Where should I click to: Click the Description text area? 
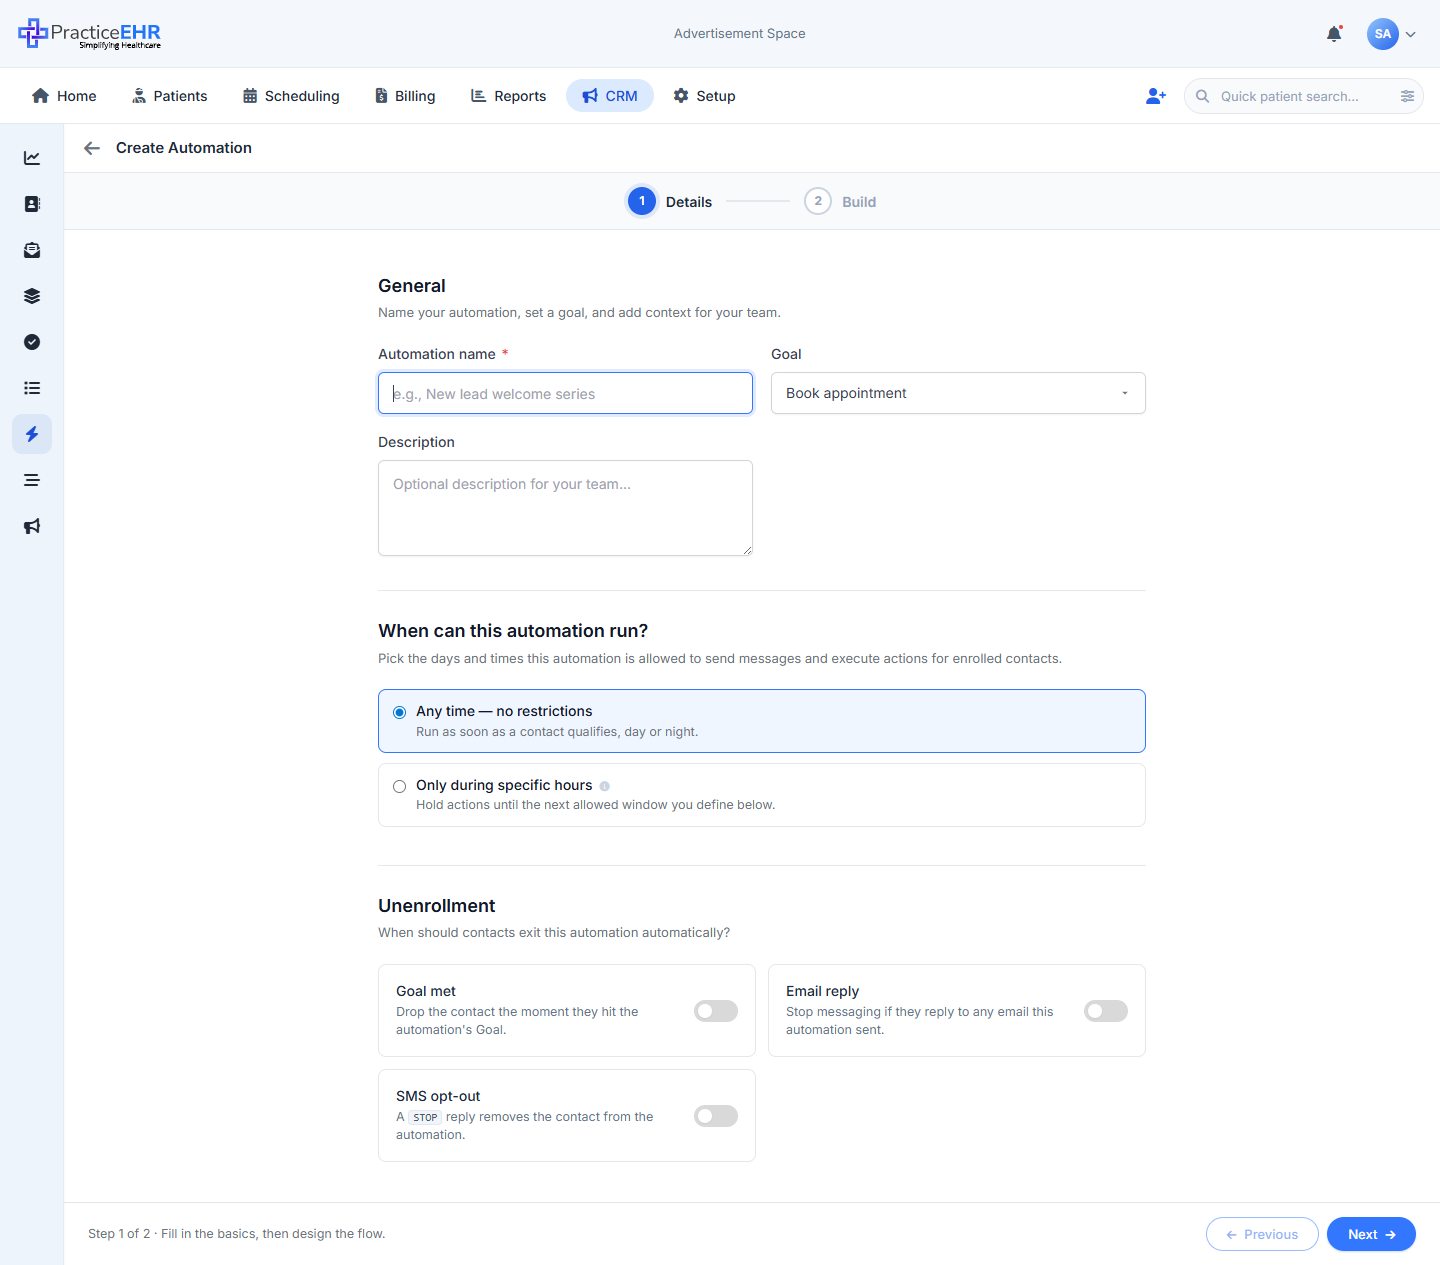click(565, 508)
